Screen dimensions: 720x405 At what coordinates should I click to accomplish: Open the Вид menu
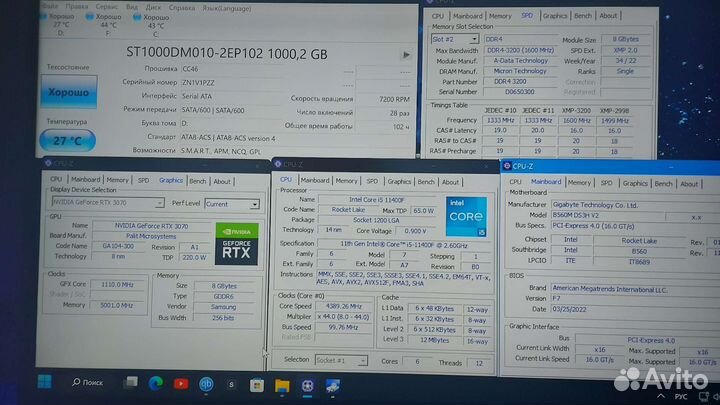point(132,7)
